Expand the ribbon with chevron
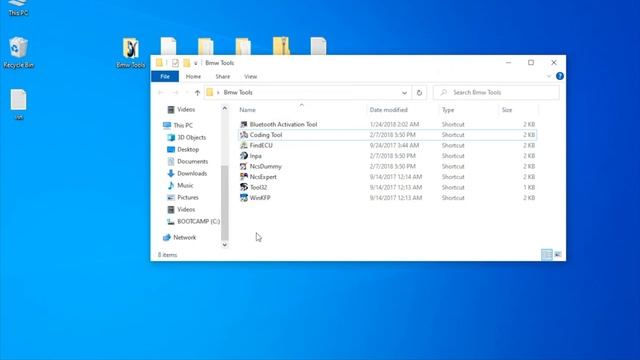The height and width of the screenshot is (360, 640). [x=549, y=76]
